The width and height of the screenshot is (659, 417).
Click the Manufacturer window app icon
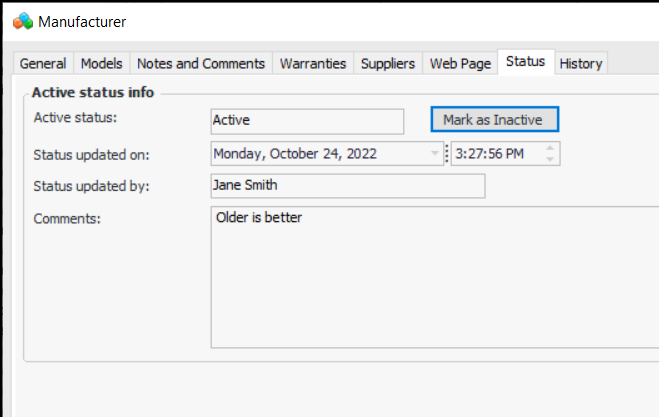click(x=23, y=21)
